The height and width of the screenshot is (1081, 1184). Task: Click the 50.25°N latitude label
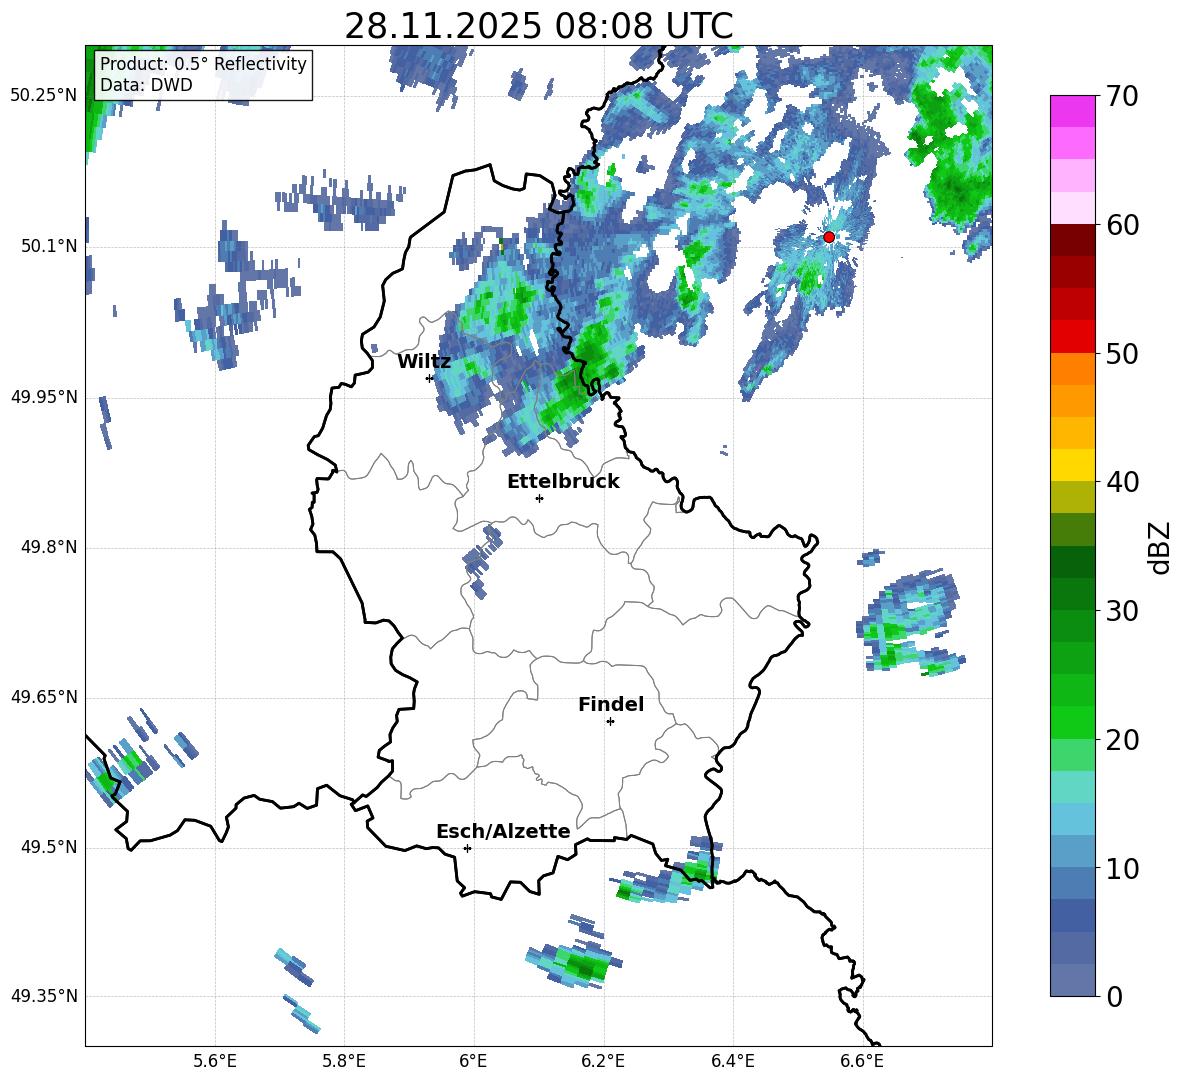click(44, 96)
